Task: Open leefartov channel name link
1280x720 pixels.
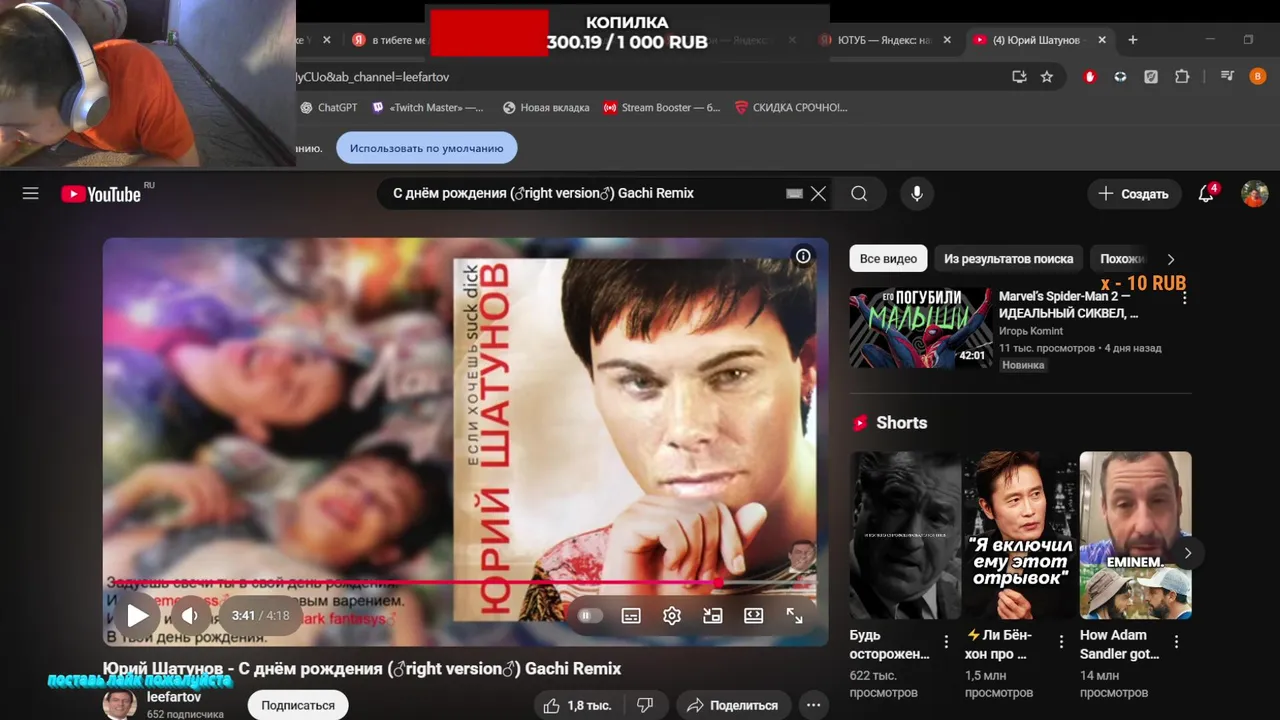Action: click(x=174, y=697)
